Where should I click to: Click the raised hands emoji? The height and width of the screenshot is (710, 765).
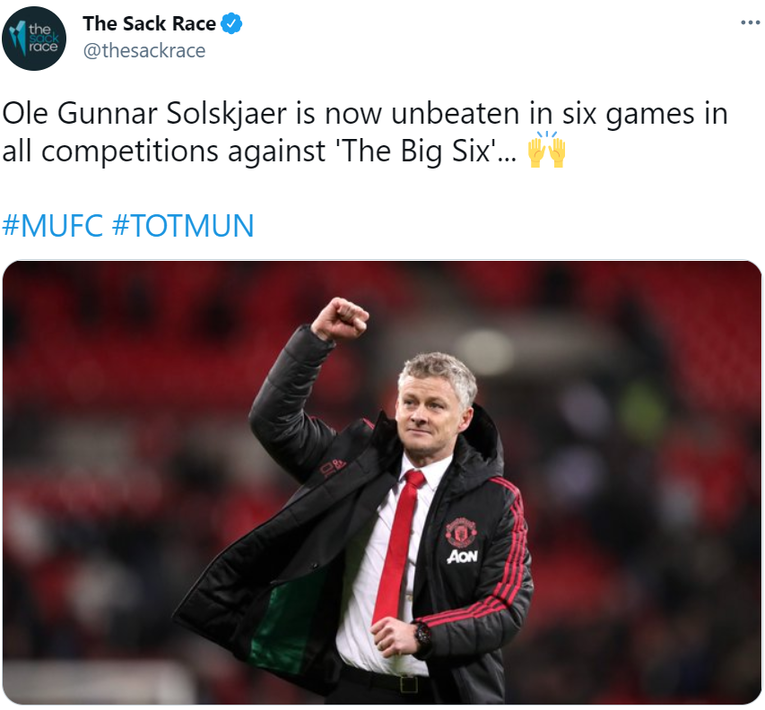coord(546,149)
